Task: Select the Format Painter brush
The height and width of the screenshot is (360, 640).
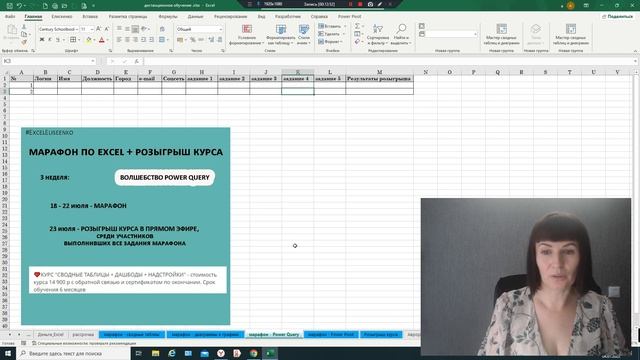Action: click(x=24, y=42)
